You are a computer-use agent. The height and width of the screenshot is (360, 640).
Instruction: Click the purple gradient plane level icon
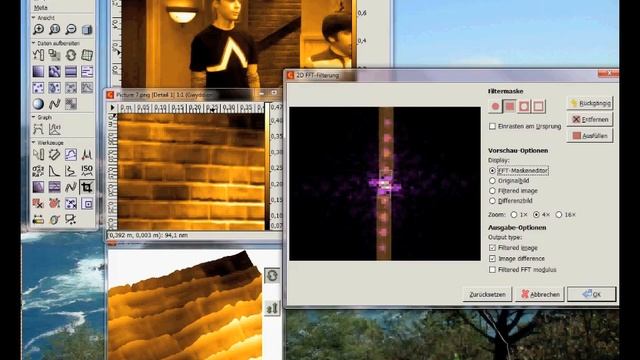[38, 71]
